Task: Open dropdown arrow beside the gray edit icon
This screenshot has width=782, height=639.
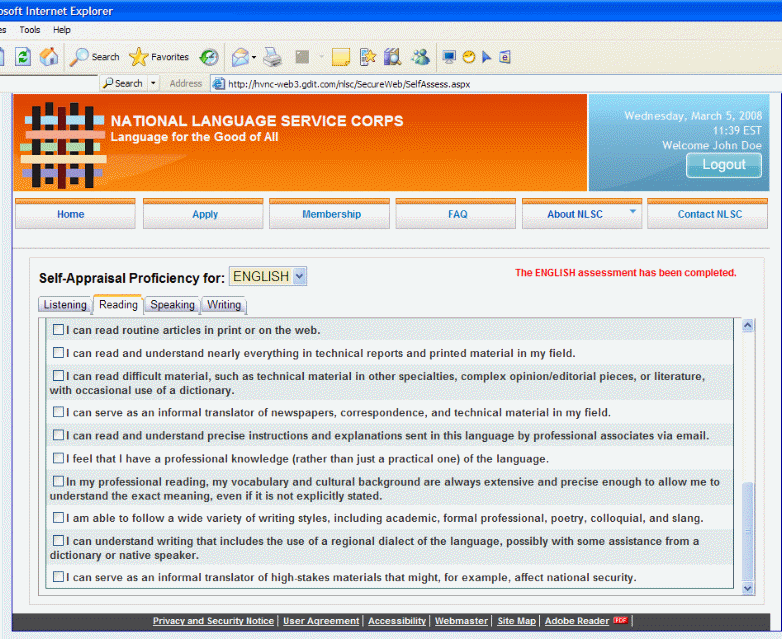Action: click(321, 57)
